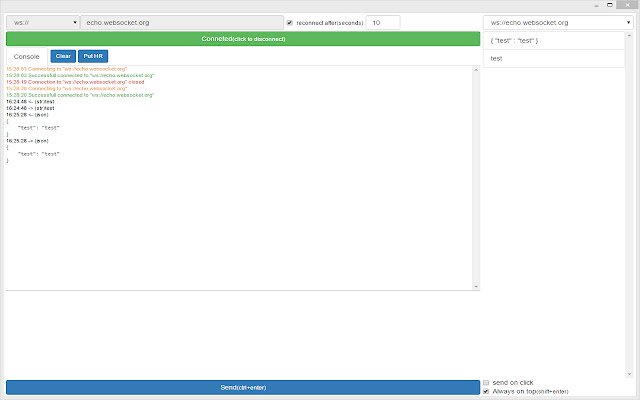Image resolution: width=640 pixels, height=400 pixels.
Task: Click the console scrollbar down arrow
Action: tap(476, 287)
